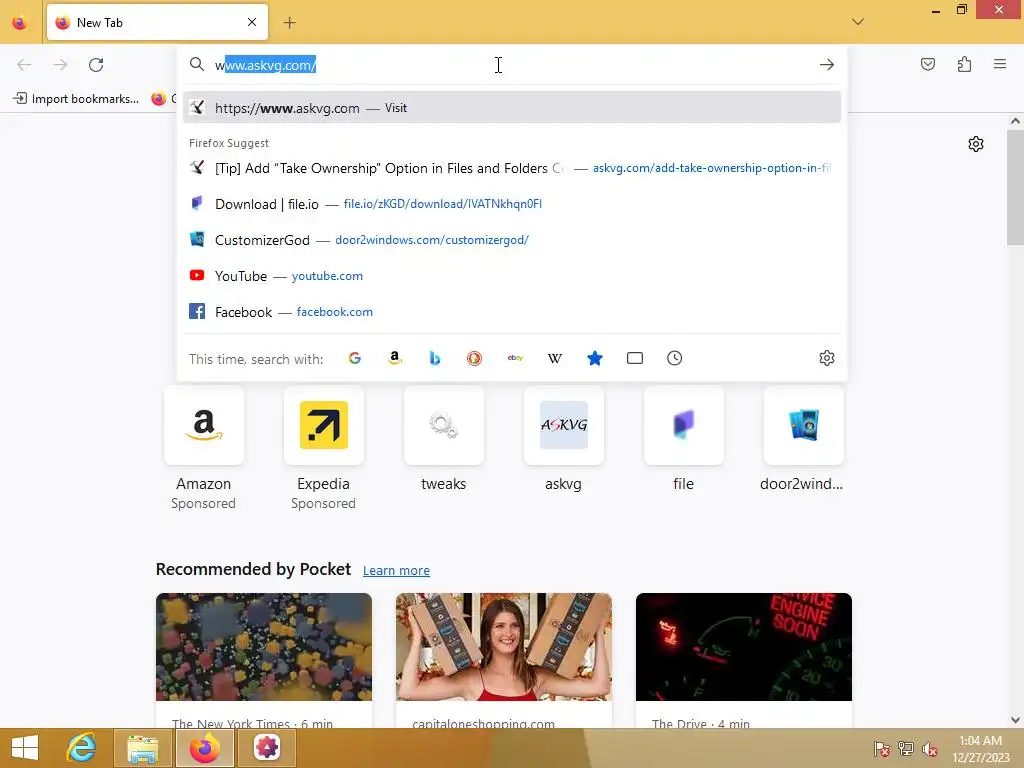Search this time with eBay
The width and height of the screenshot is (1024, 768).
(515, 358)
